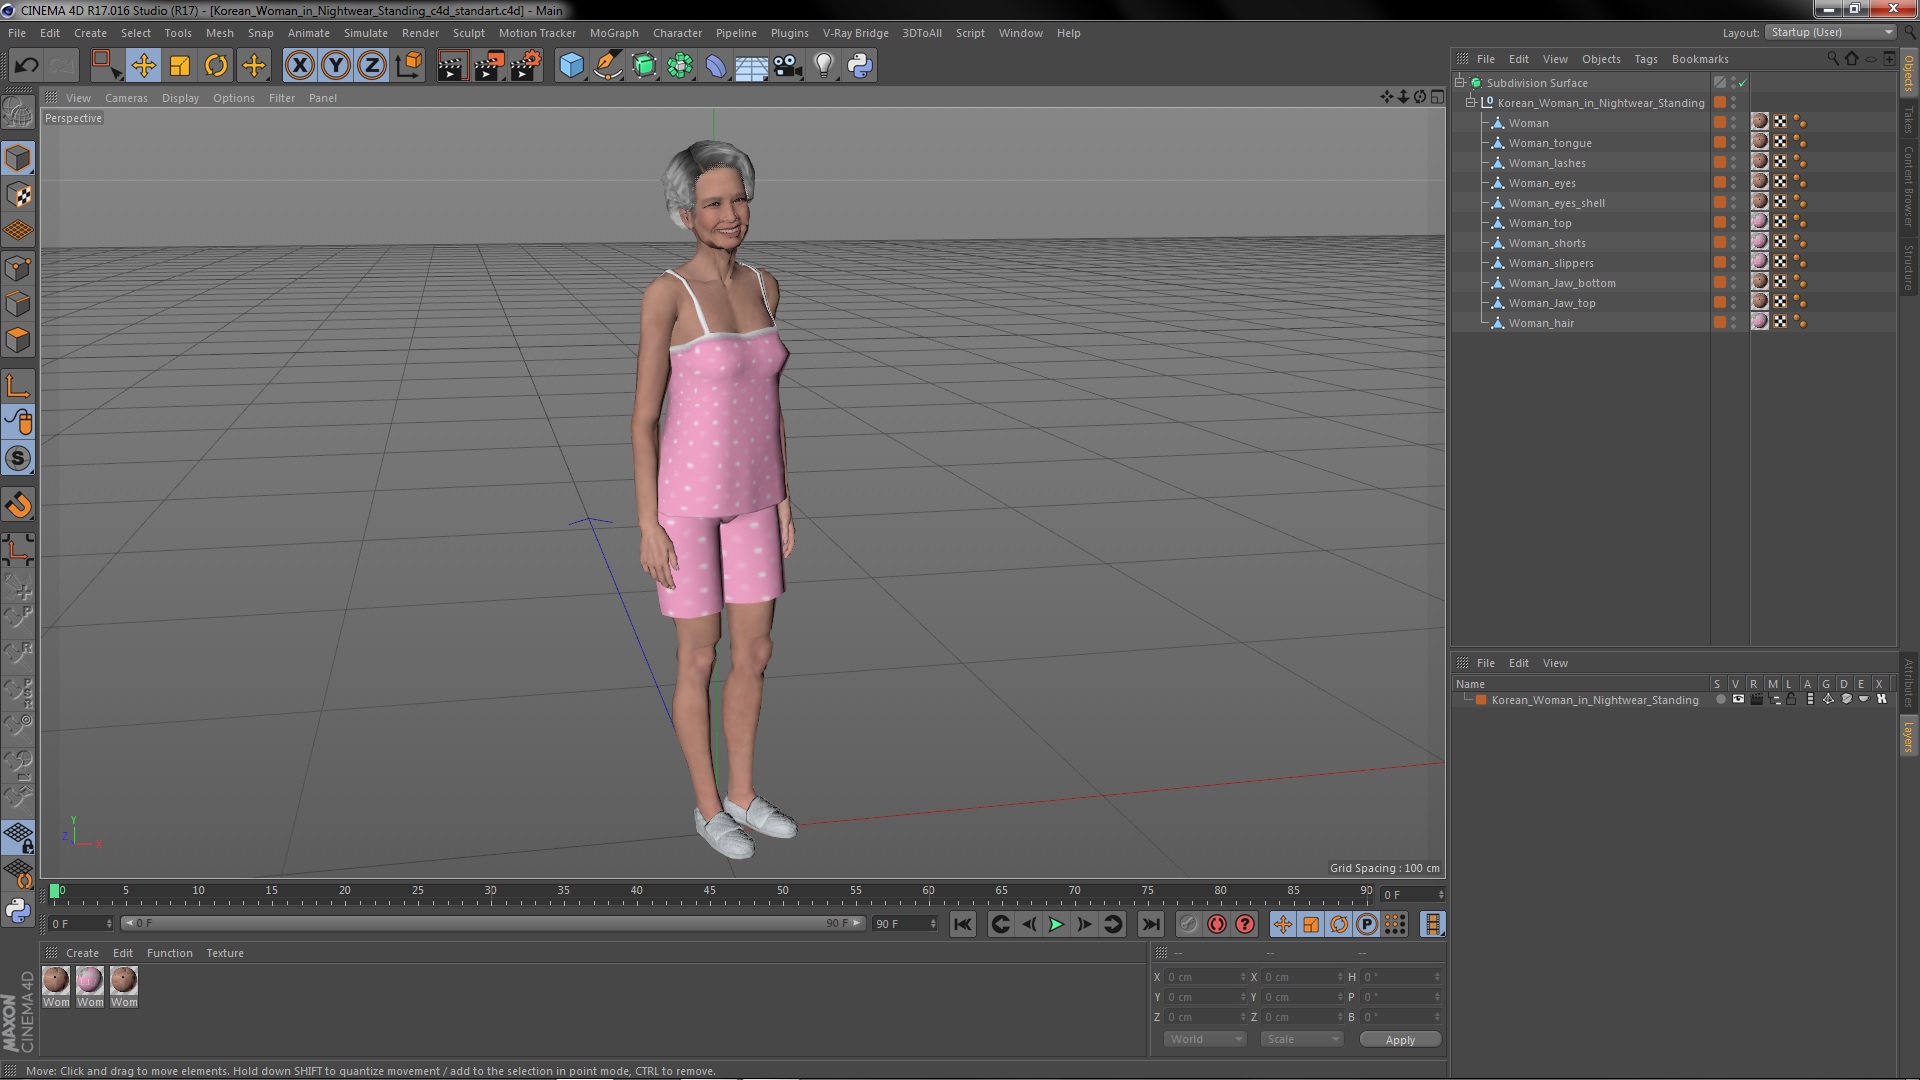Screen dimensions: 1920x1080
Task: Open the Deformer bend icon
Action: coord(716,66)
